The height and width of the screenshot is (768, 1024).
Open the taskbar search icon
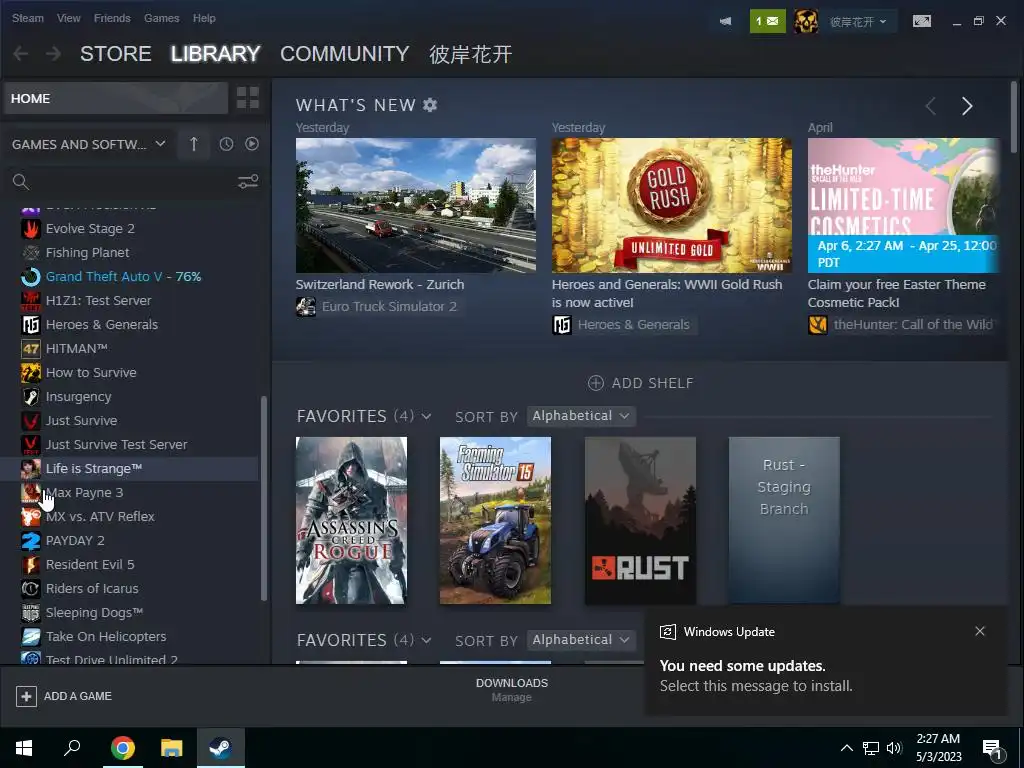(72, 748)
